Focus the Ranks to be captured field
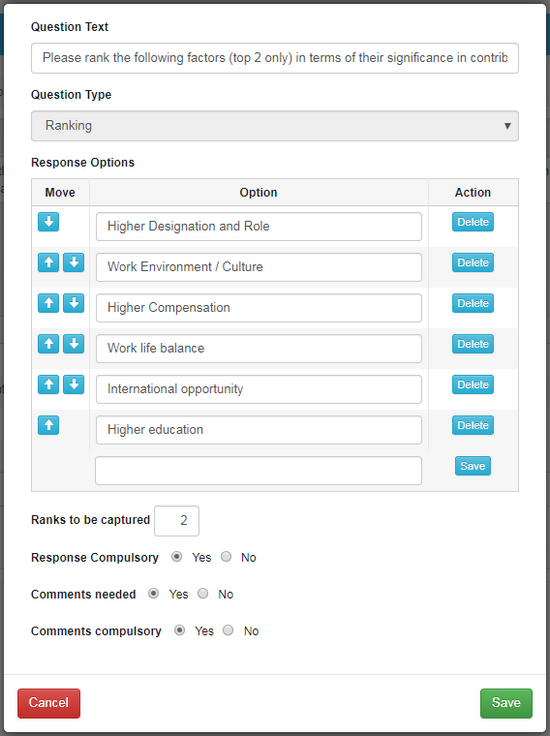Screen dimensions: 550x736 coord(176,521)
